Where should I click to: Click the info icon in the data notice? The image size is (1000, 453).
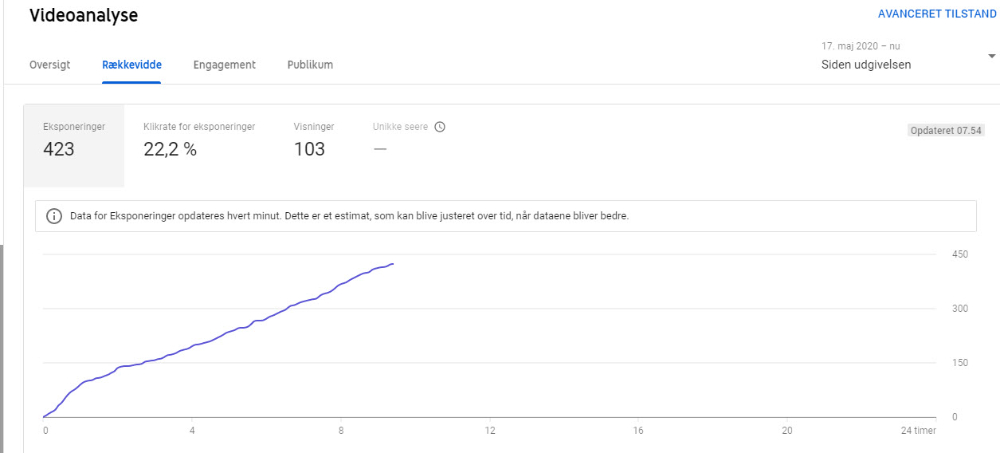pyautogui.click(x=54, y=216)
